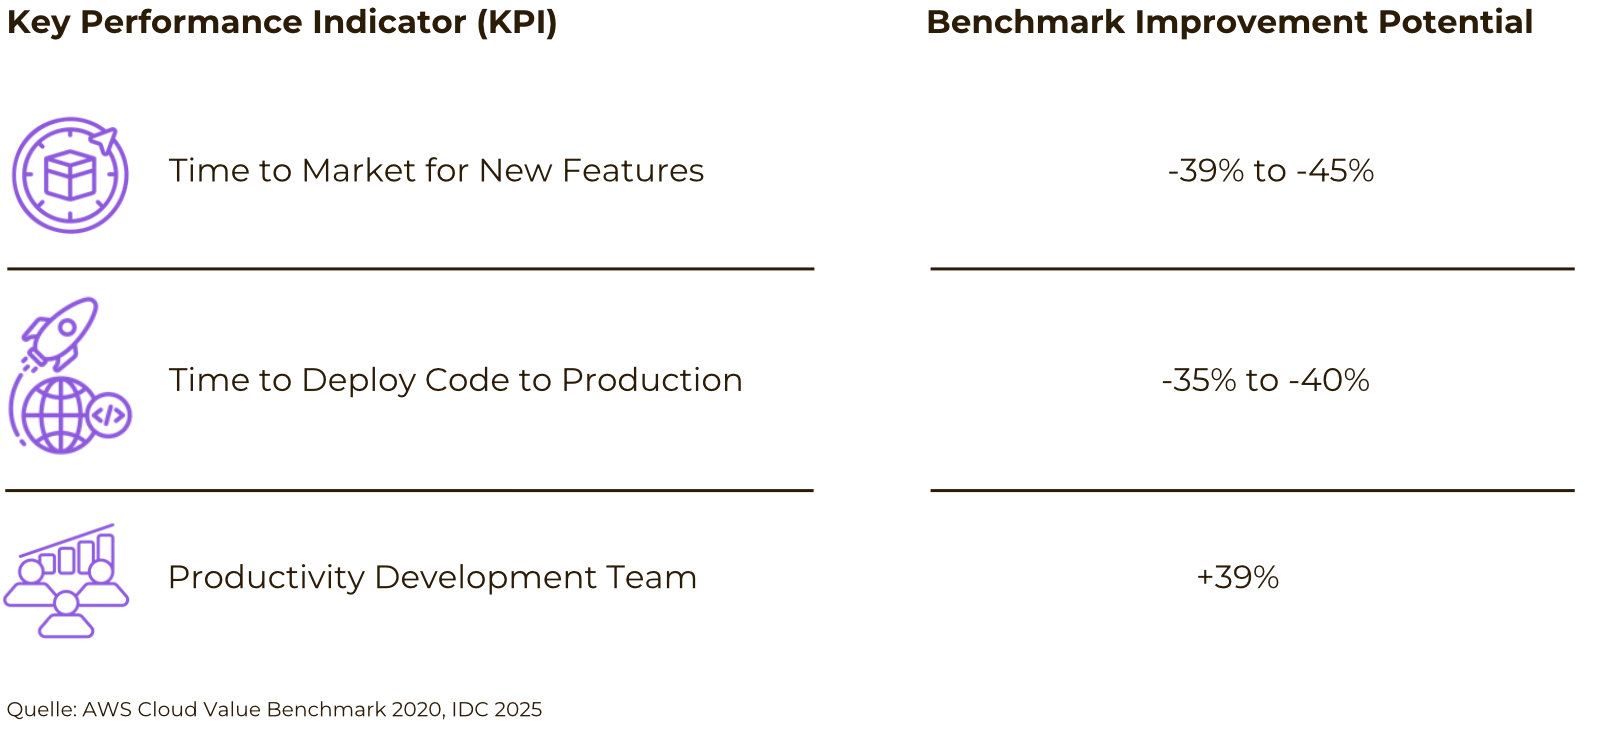Click the -39% to -45% benchmark value
The height and width of the screenshot is (740, 1600).
[x=1270, y=171]
